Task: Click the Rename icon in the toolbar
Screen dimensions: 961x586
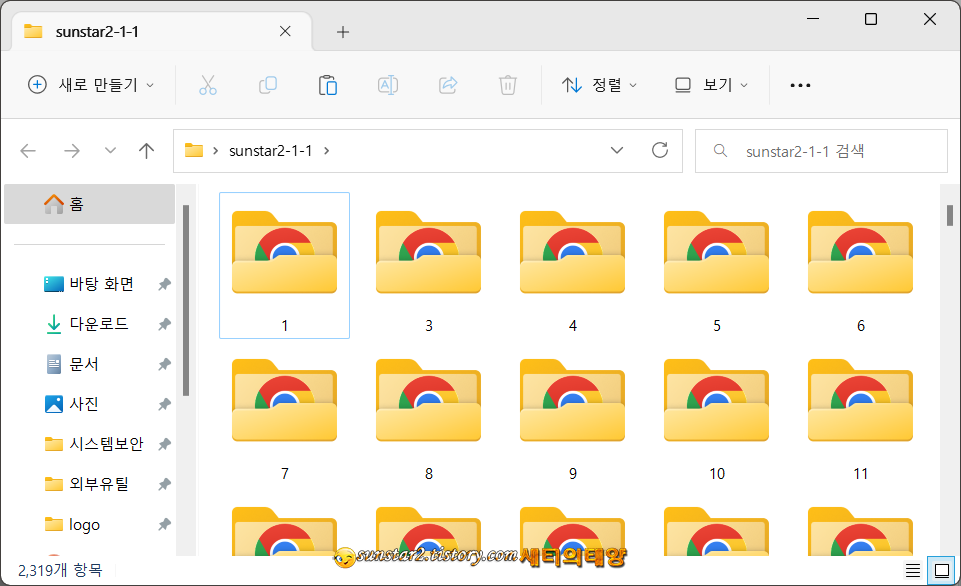Action: [387, 85]
